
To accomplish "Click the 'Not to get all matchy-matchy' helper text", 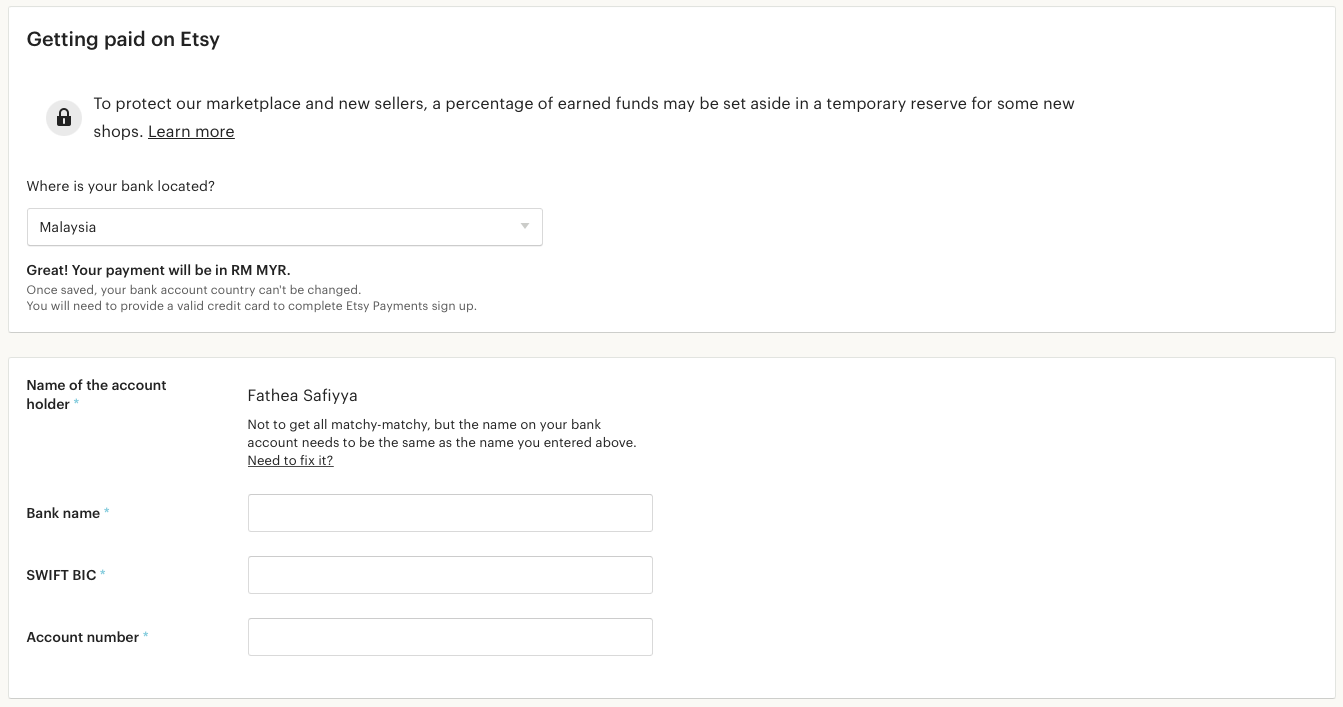I will coord(442,433).
